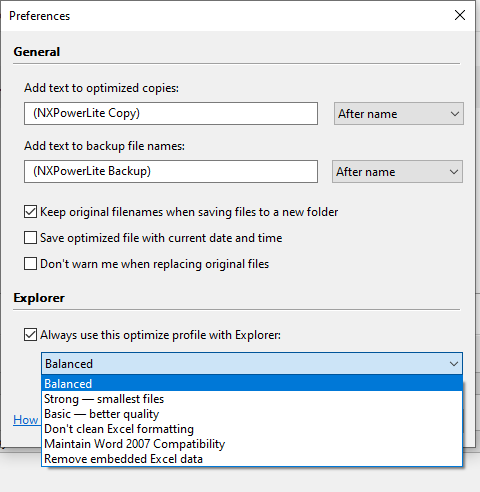Click chevron arrow on optimized copies position dropdown
The image size is (480, 492).
(455, 114)
